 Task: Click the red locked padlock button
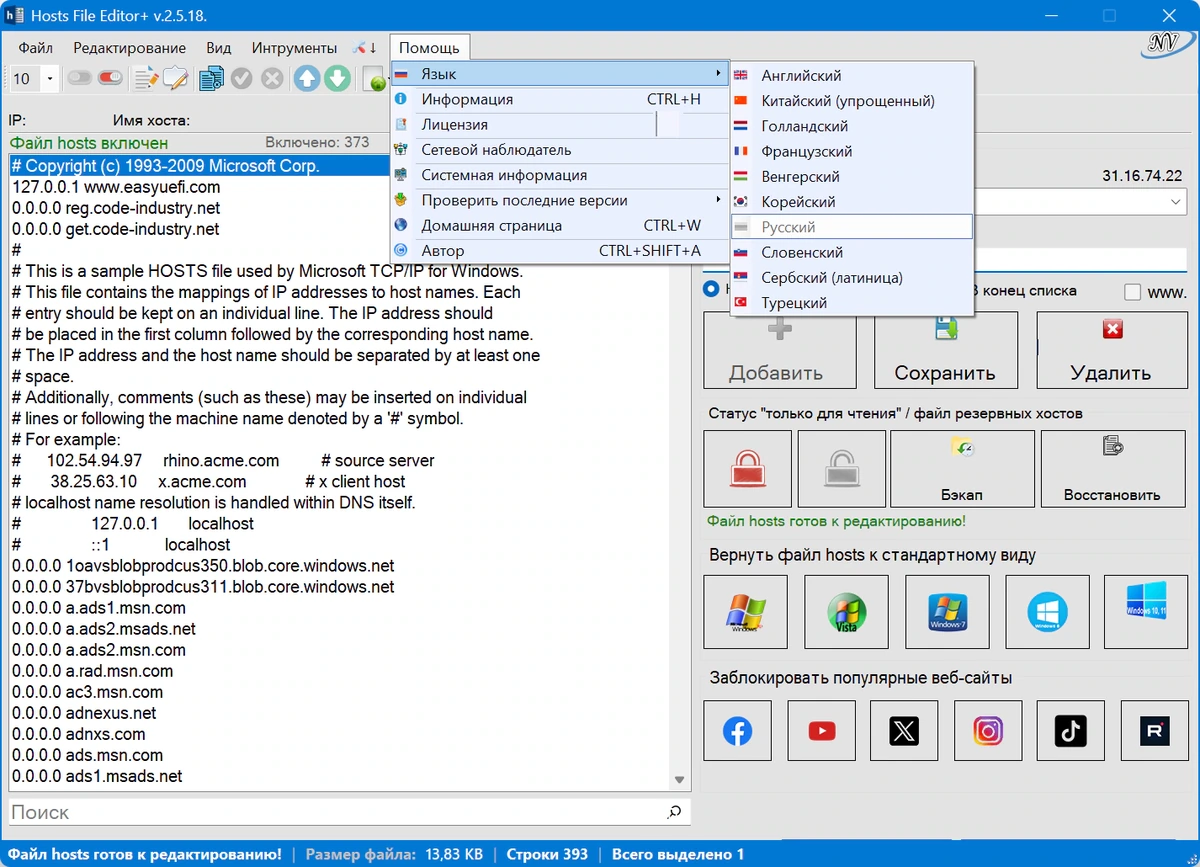point(747,469)
